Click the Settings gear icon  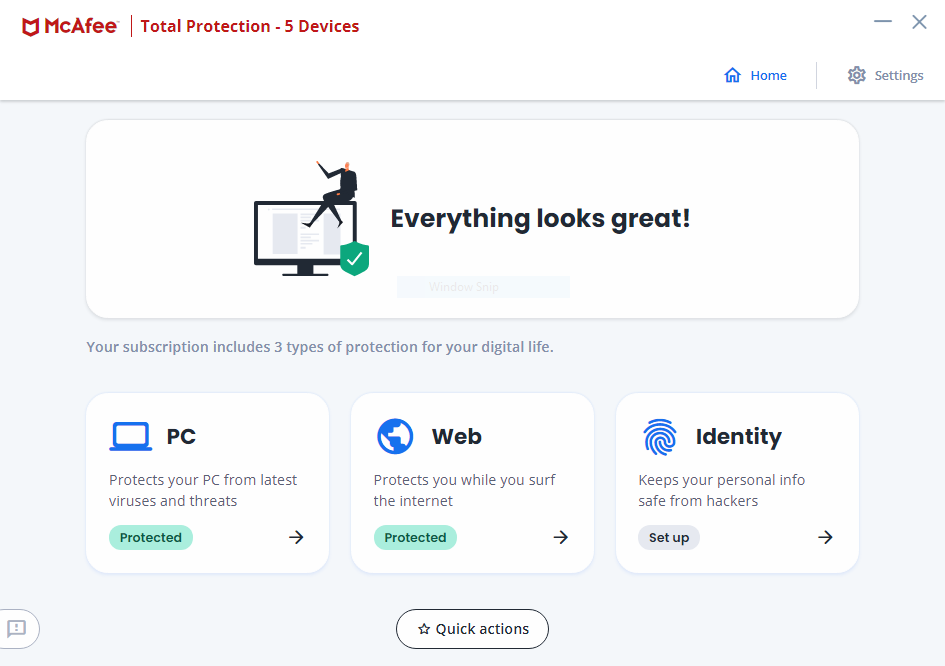856,75
